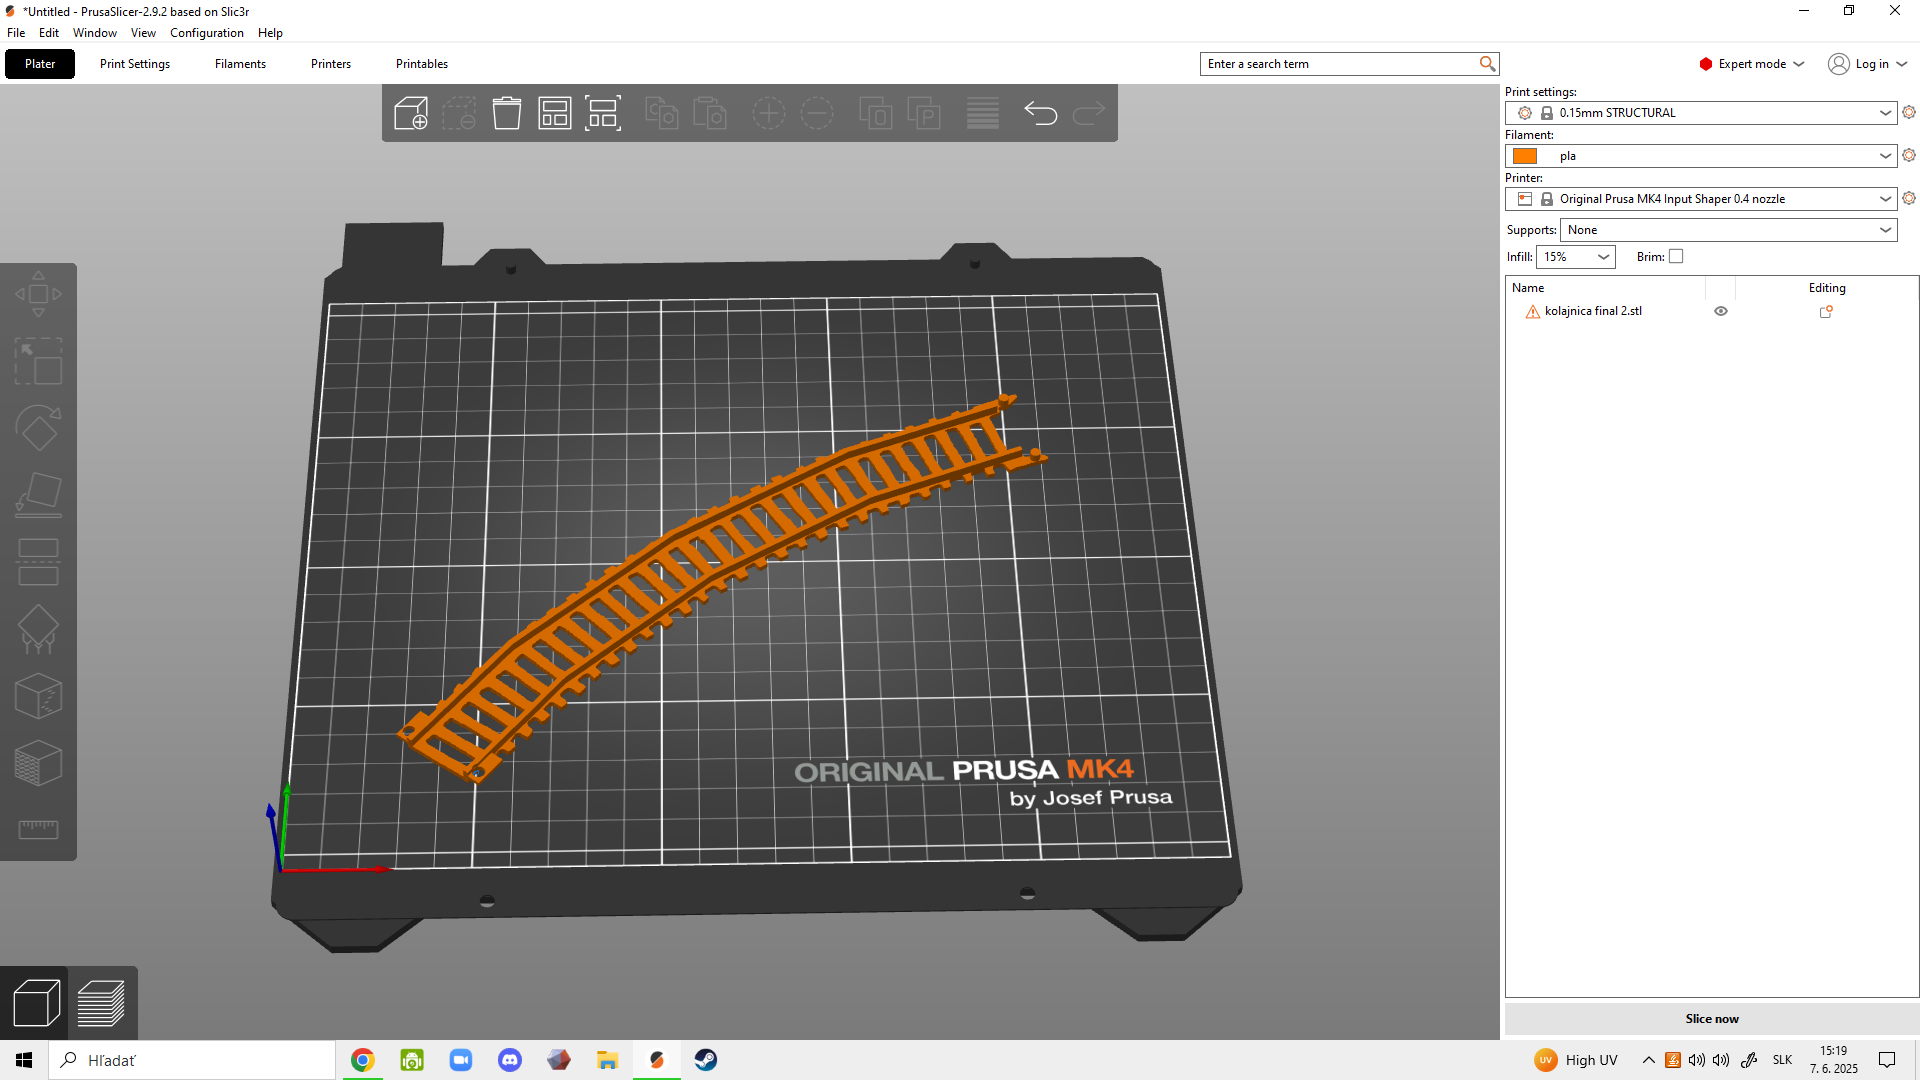Click the editing icon for kolajnica final 2.stl
Screen dimensions: 1920x1080
1826,311
